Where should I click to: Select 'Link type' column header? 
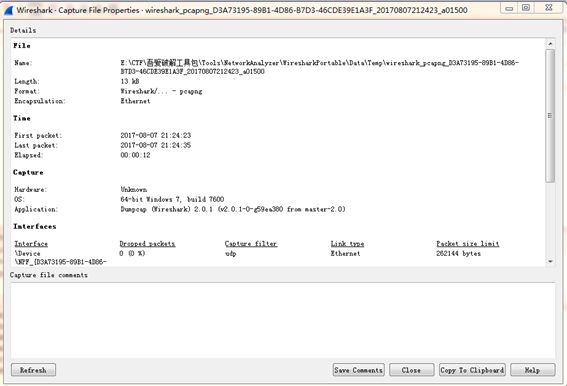[347, 243]
